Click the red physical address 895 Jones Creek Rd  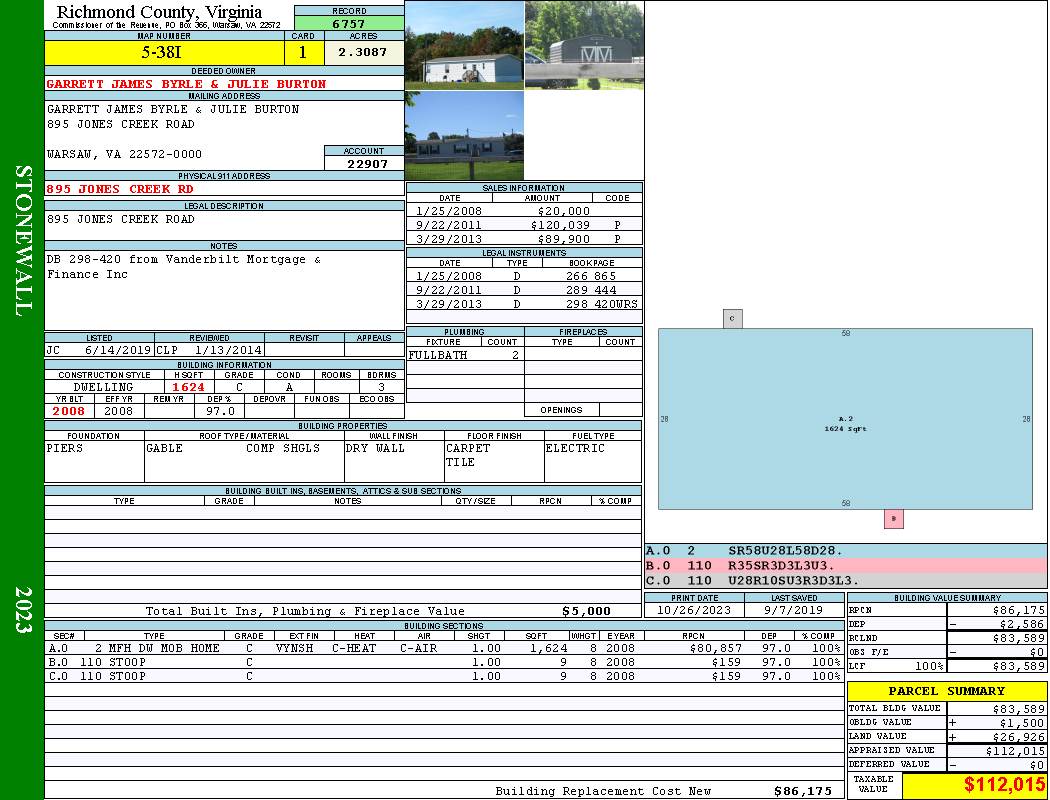coord(120,189)
